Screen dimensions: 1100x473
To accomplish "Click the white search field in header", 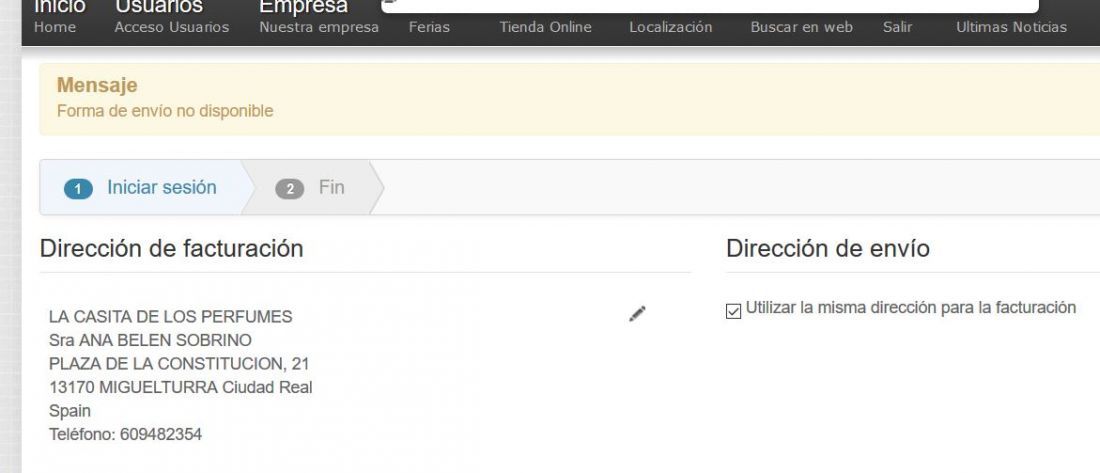I will pyautogui.click(x=710, y=6).
